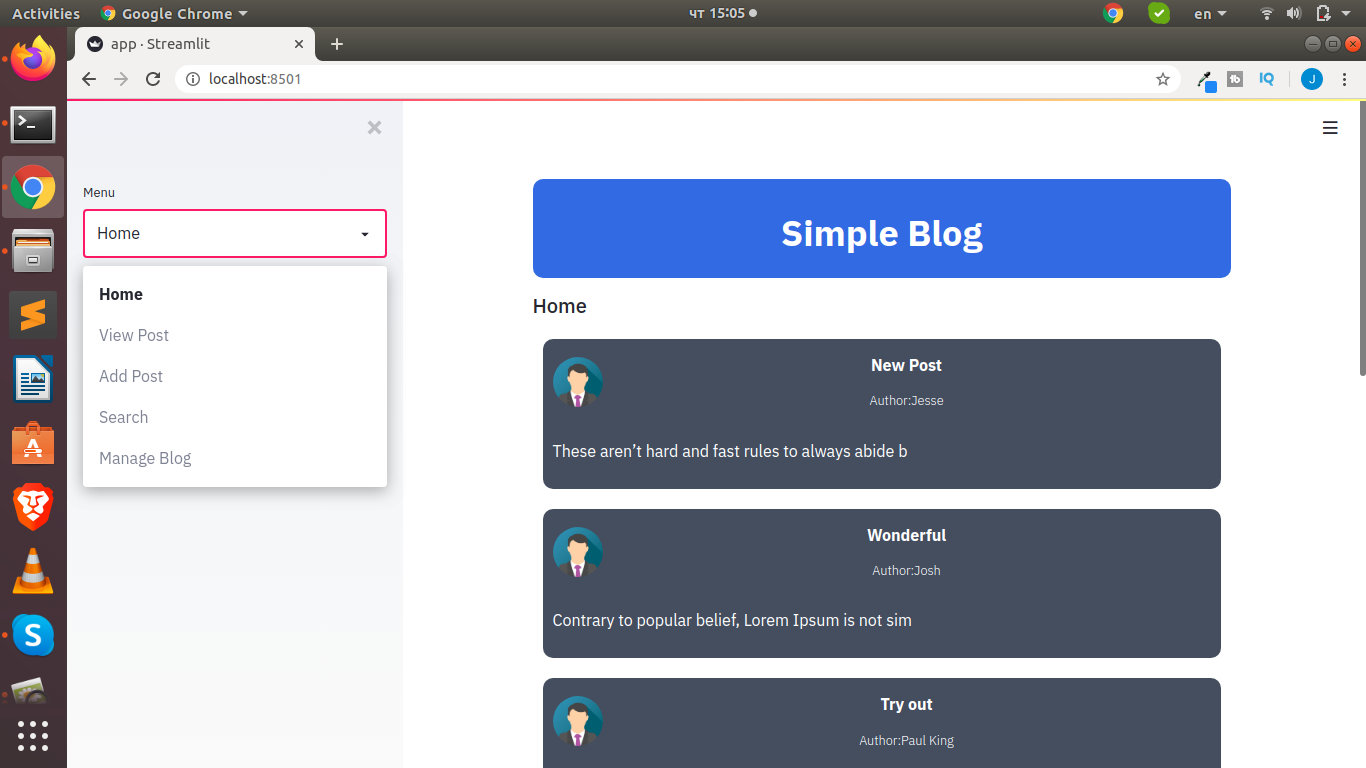Close the app · Streamlit tab

click(x=299, y=44)
